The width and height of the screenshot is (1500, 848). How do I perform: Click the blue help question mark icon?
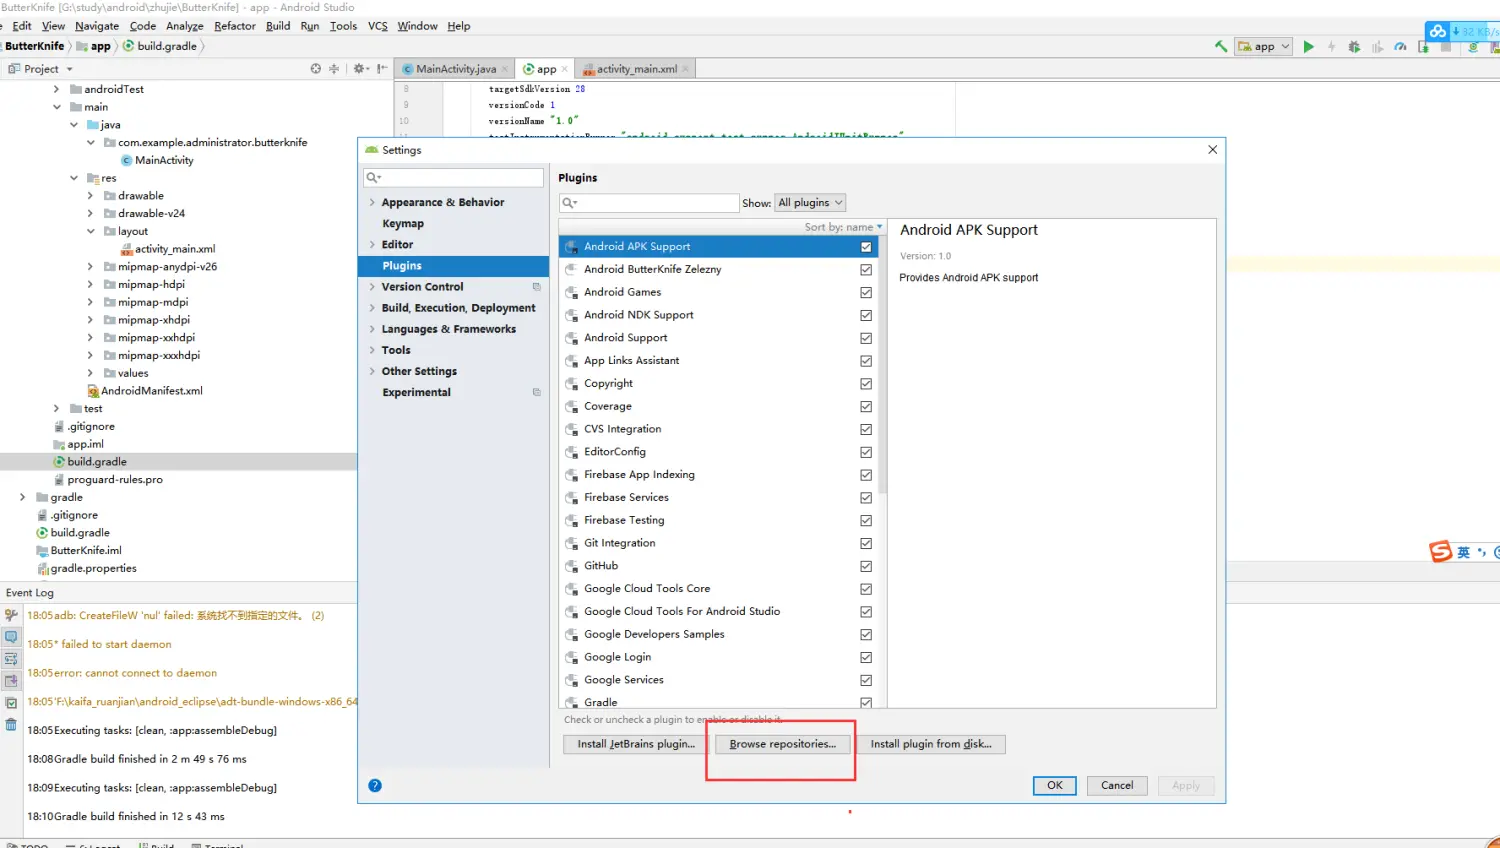click(x=375, y=785)
